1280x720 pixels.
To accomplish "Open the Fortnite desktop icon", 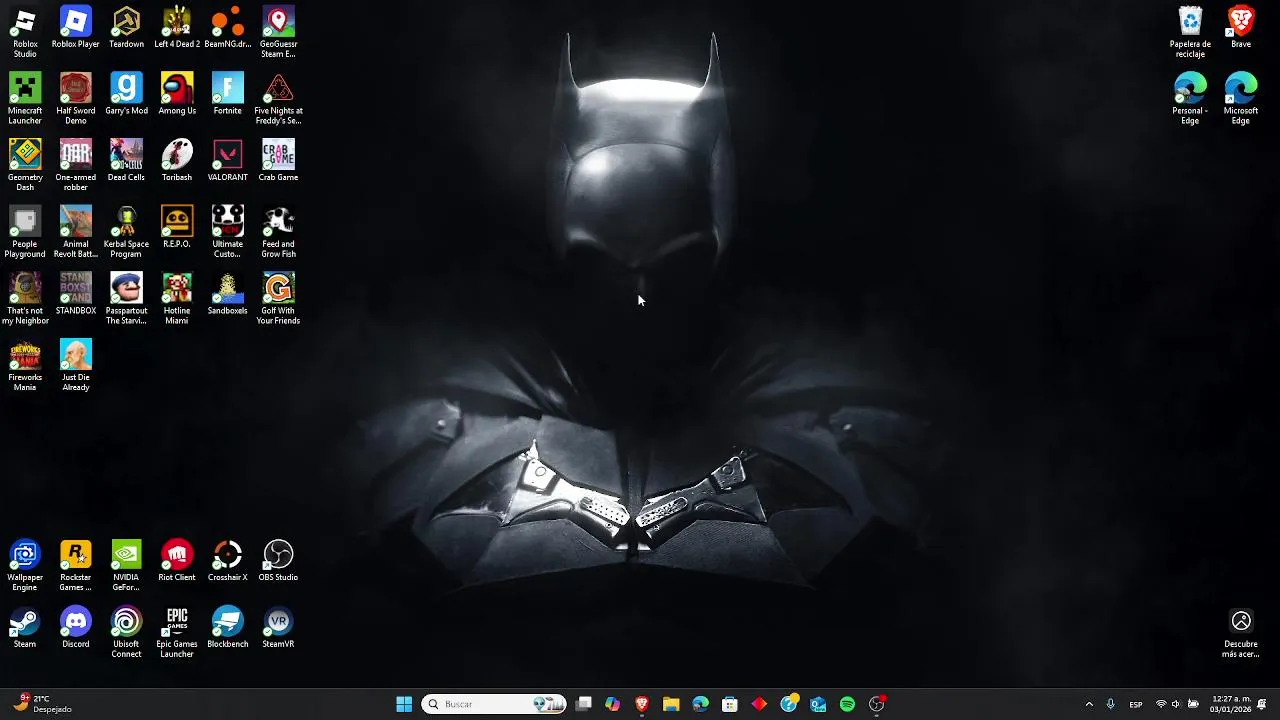I will pos(228,94).
